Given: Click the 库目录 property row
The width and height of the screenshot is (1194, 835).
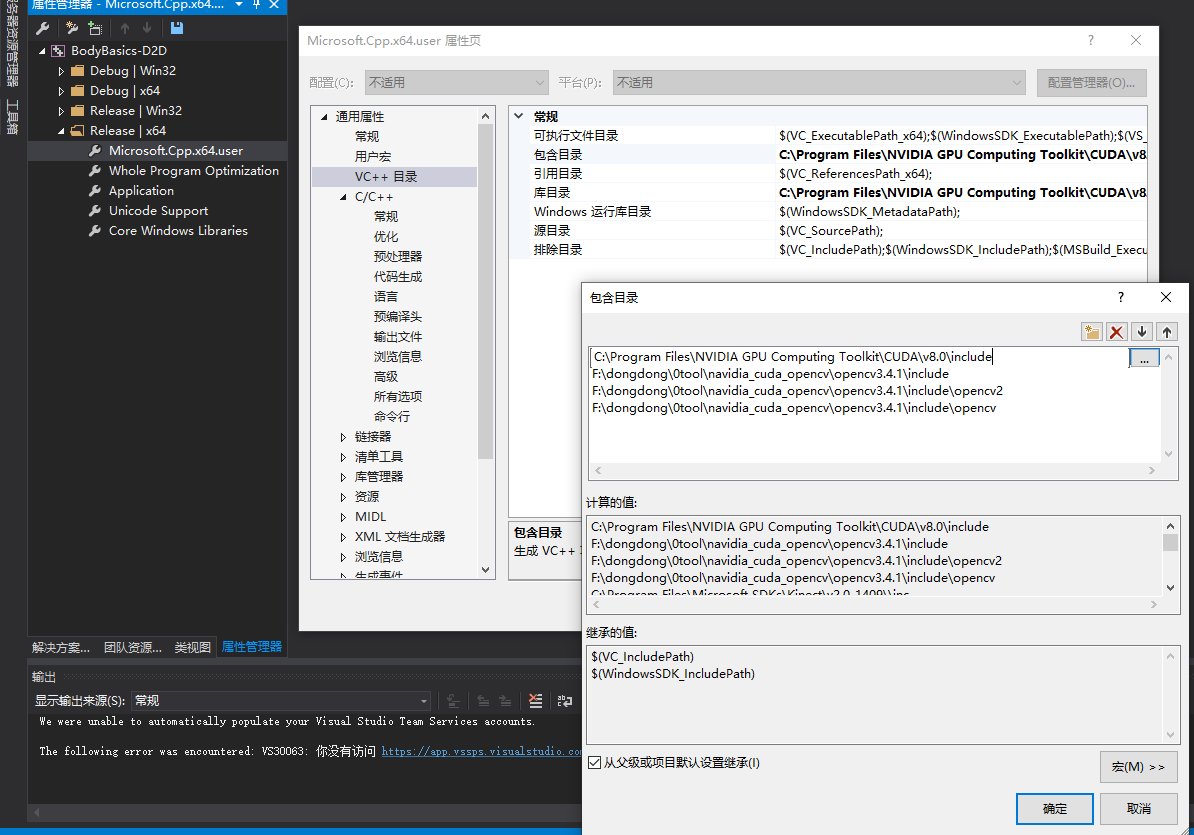Looking at the screenshot, I should point(828,193).
